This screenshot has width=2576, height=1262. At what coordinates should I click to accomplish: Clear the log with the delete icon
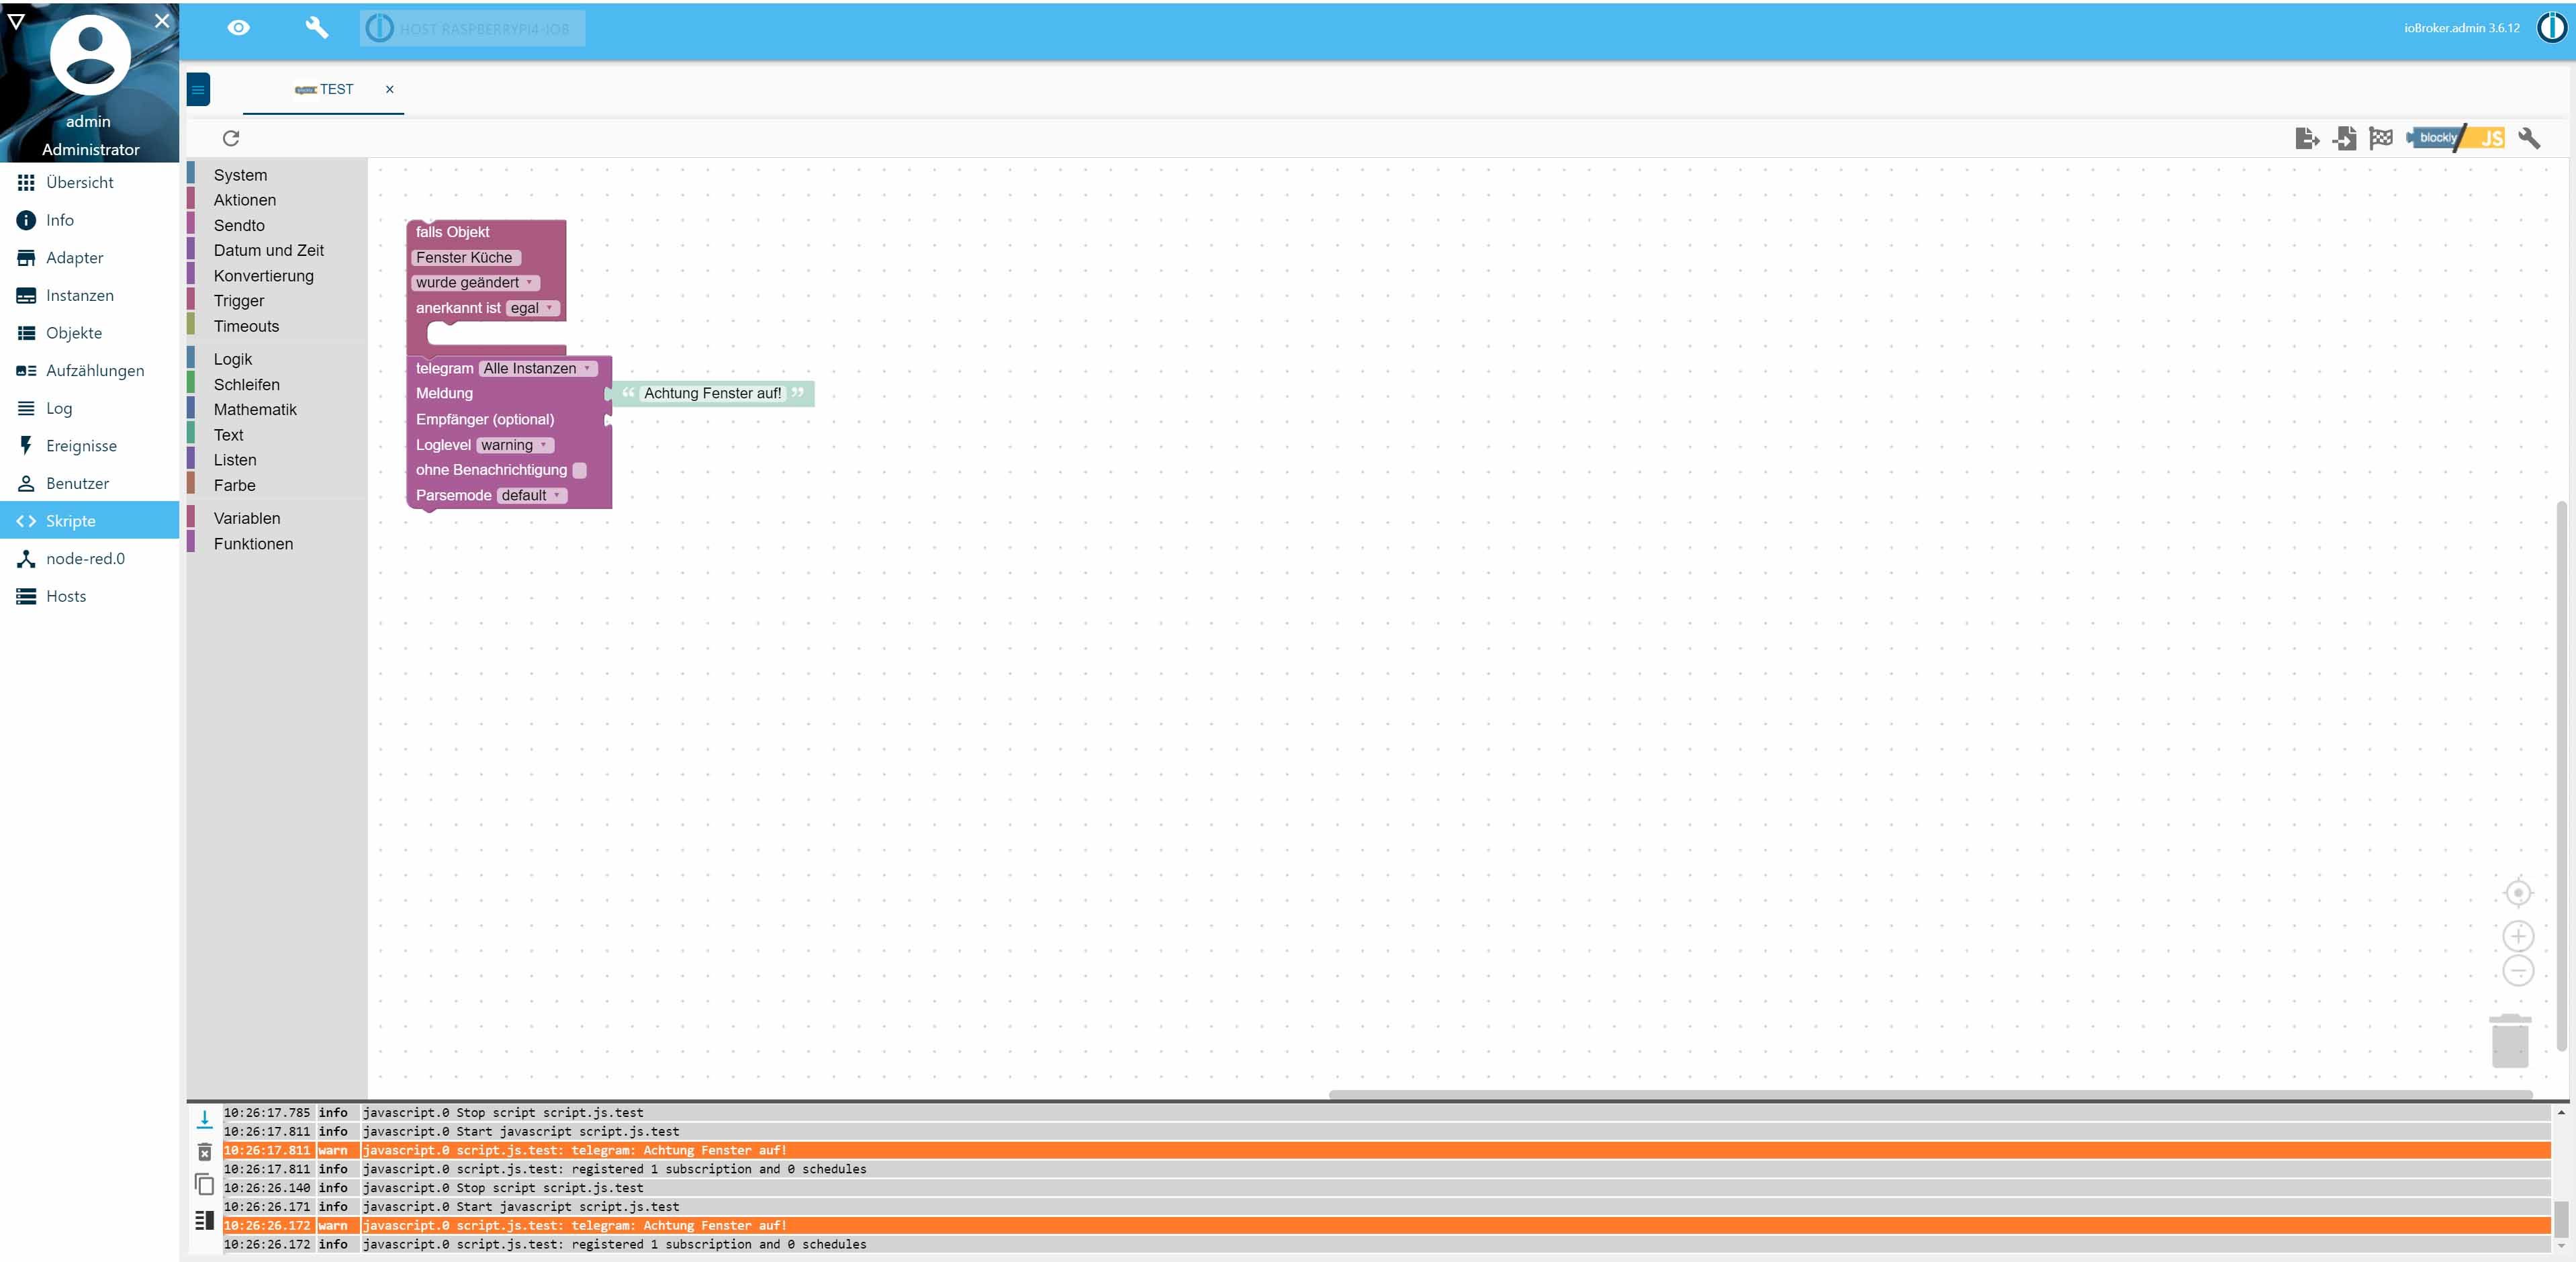tap(205, 1152)
